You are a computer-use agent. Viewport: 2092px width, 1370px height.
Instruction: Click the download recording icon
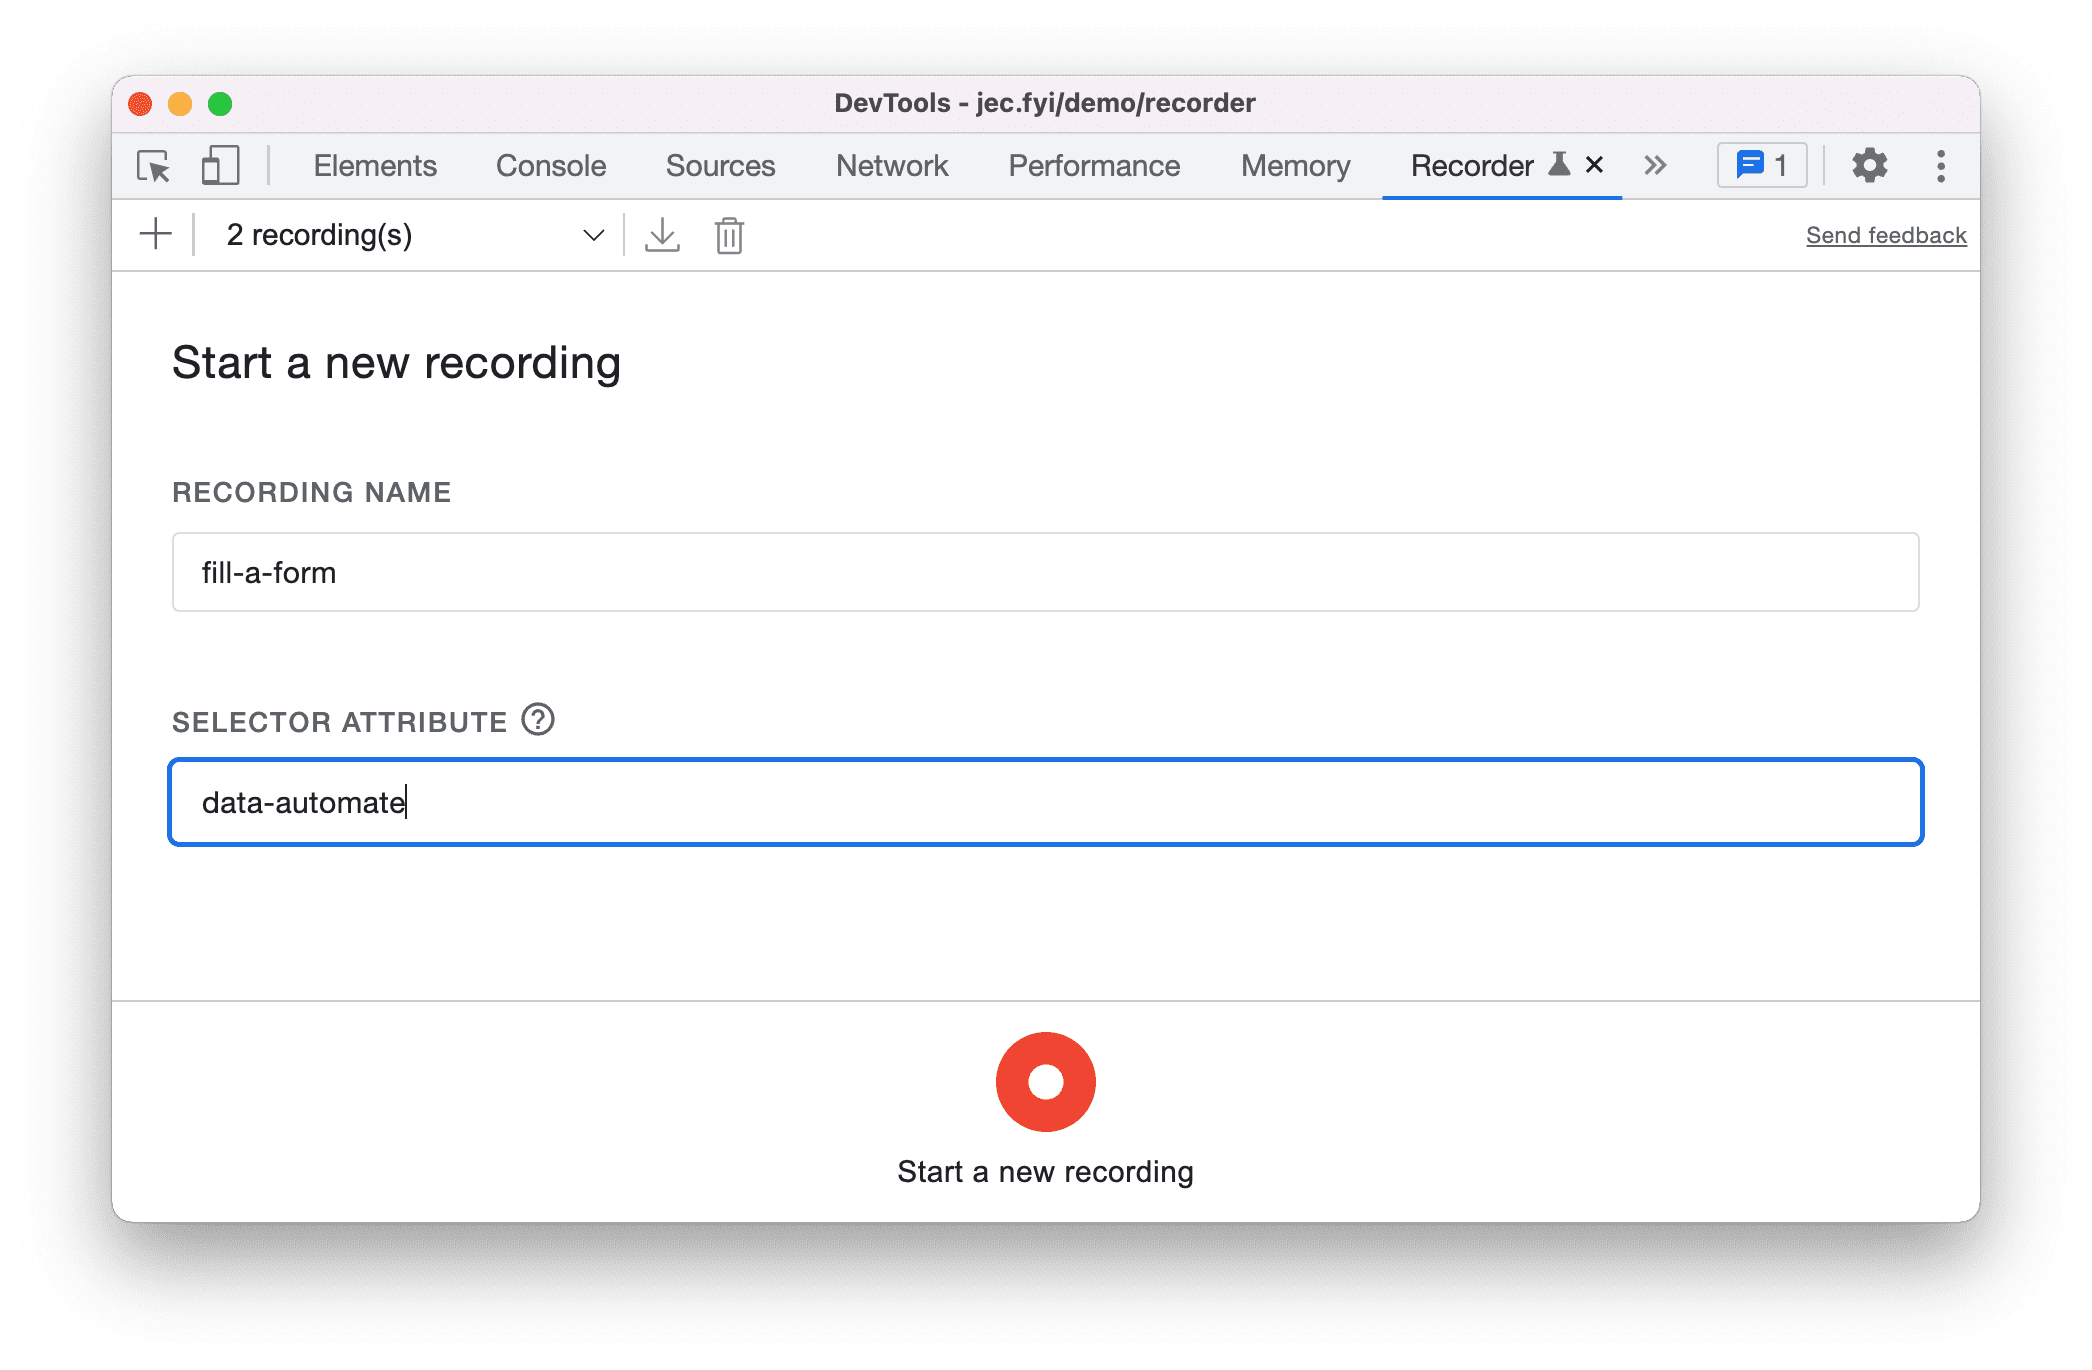(x=661, y=234)
